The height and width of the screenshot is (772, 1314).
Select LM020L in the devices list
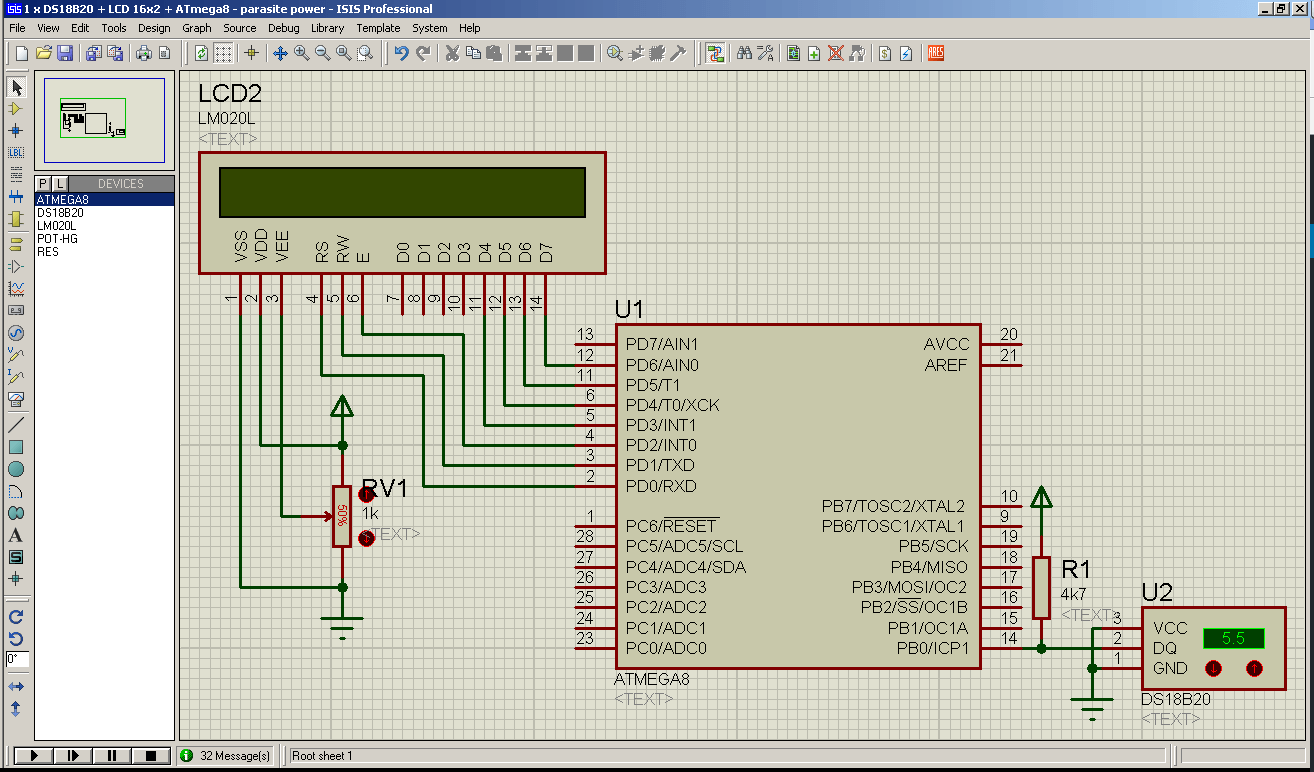105,226
